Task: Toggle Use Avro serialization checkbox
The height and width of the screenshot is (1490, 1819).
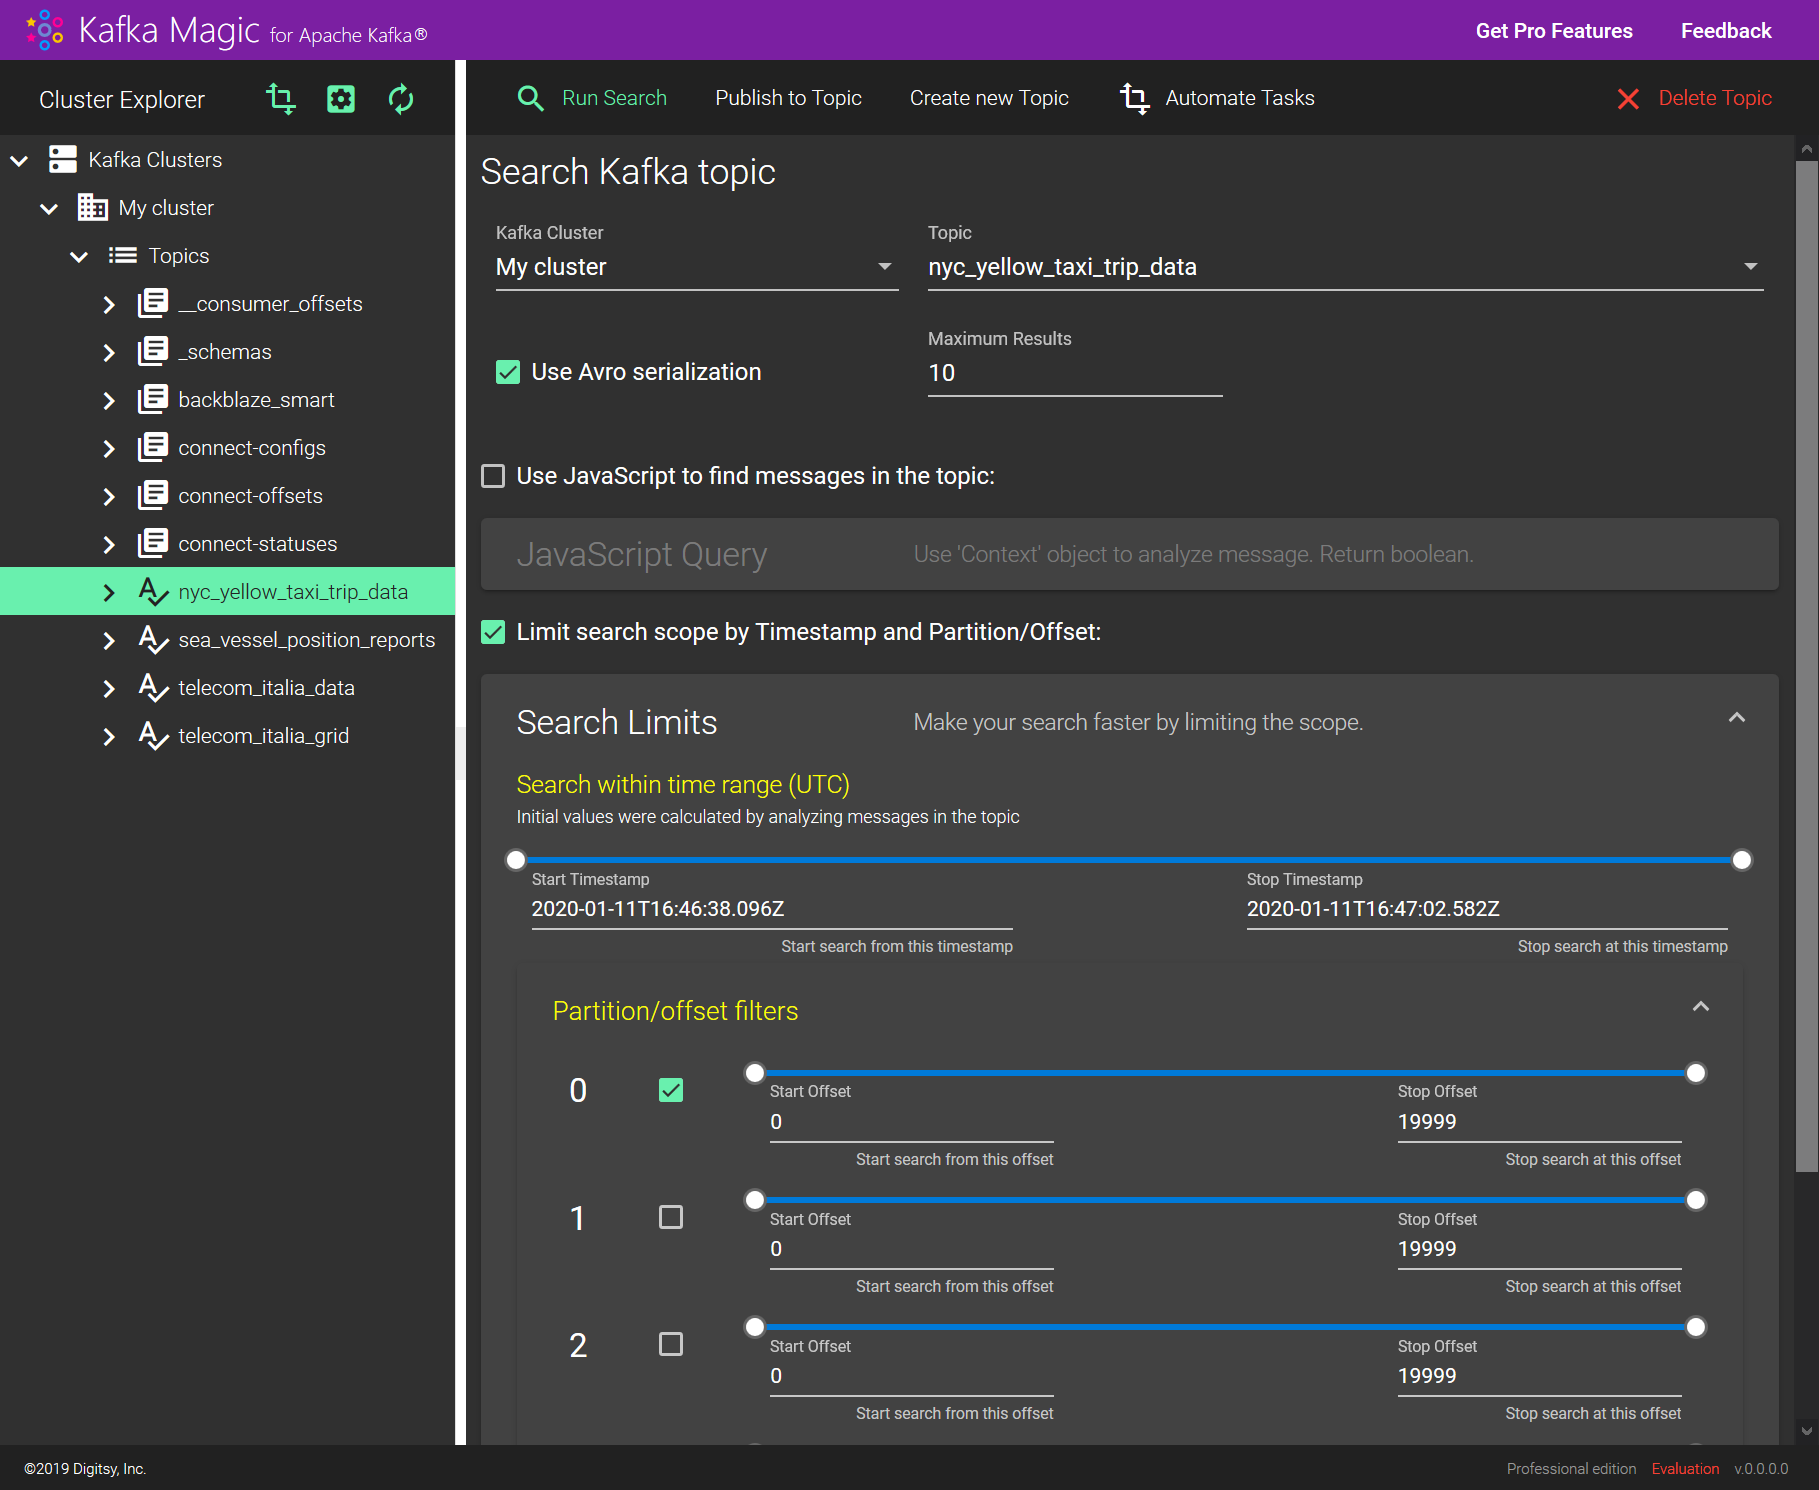Action: (x=508, y=372)
